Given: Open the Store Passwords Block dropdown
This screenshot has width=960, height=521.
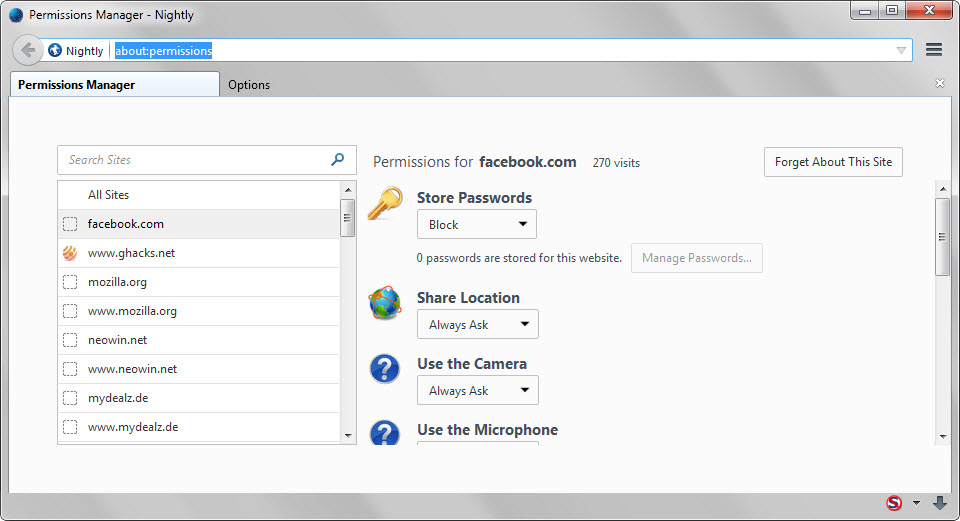Looking at the screenshot, I should coord(477,225).
